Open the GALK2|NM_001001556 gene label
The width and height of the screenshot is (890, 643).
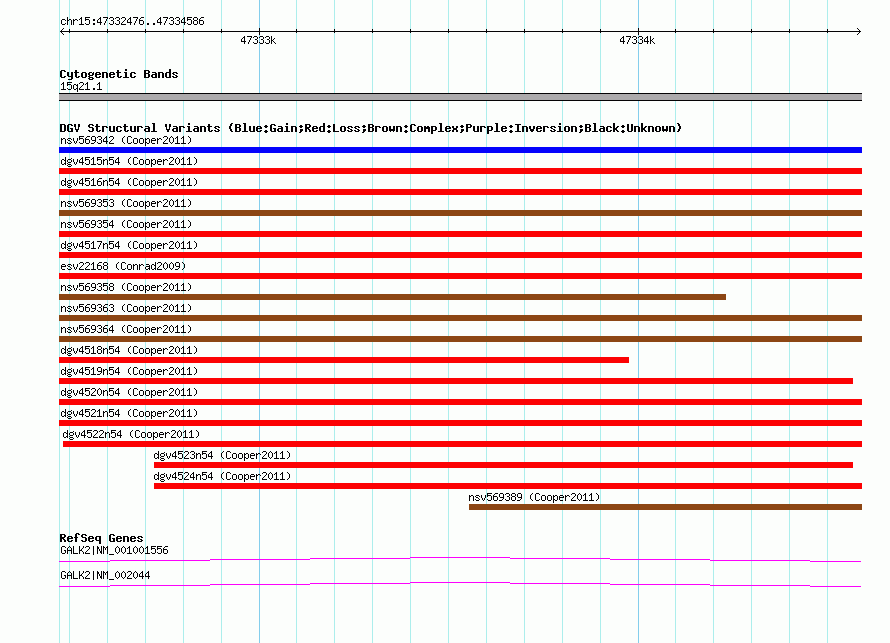[x=114, y=550]
